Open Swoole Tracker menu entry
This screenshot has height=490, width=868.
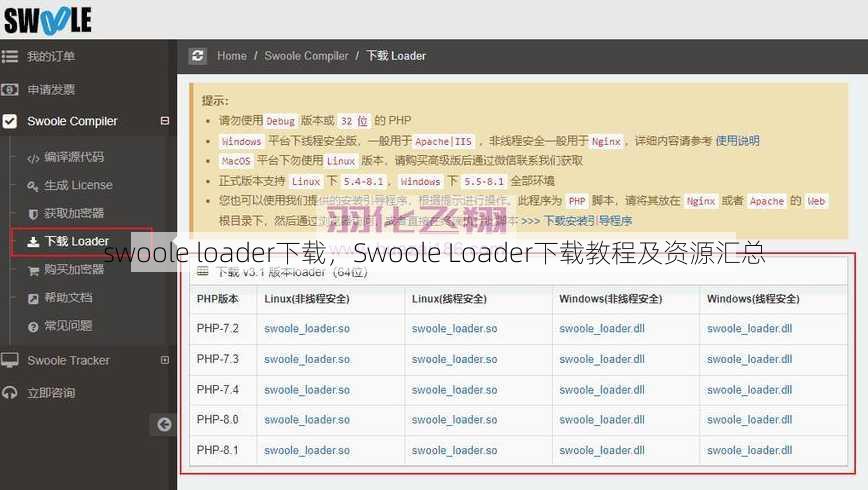[69, 360]
